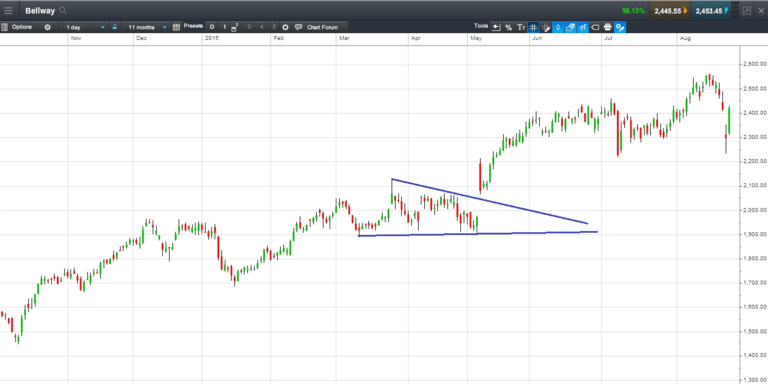The image size is (768, 384).
Task: Expand the 11 months range dropdown
Action: pos(146,27)
